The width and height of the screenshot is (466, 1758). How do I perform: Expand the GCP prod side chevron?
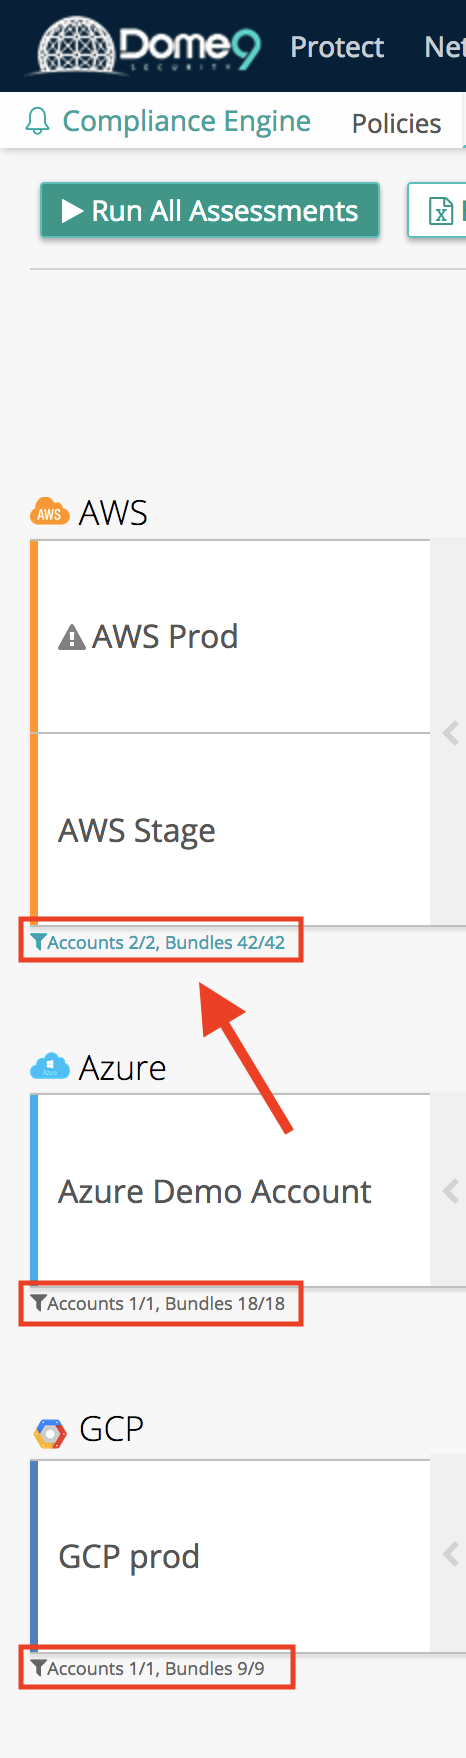(x=451, y=1554)
